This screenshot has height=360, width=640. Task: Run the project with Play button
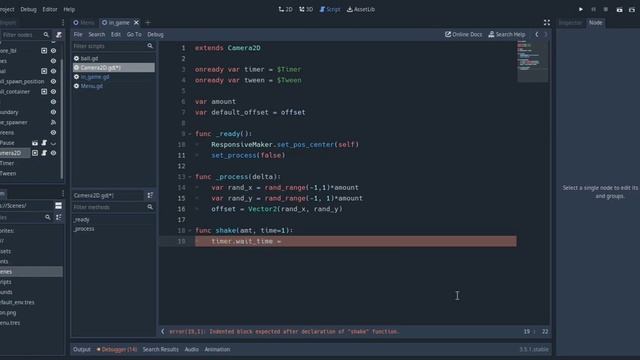pyautogui.click(x=581, y=9)
